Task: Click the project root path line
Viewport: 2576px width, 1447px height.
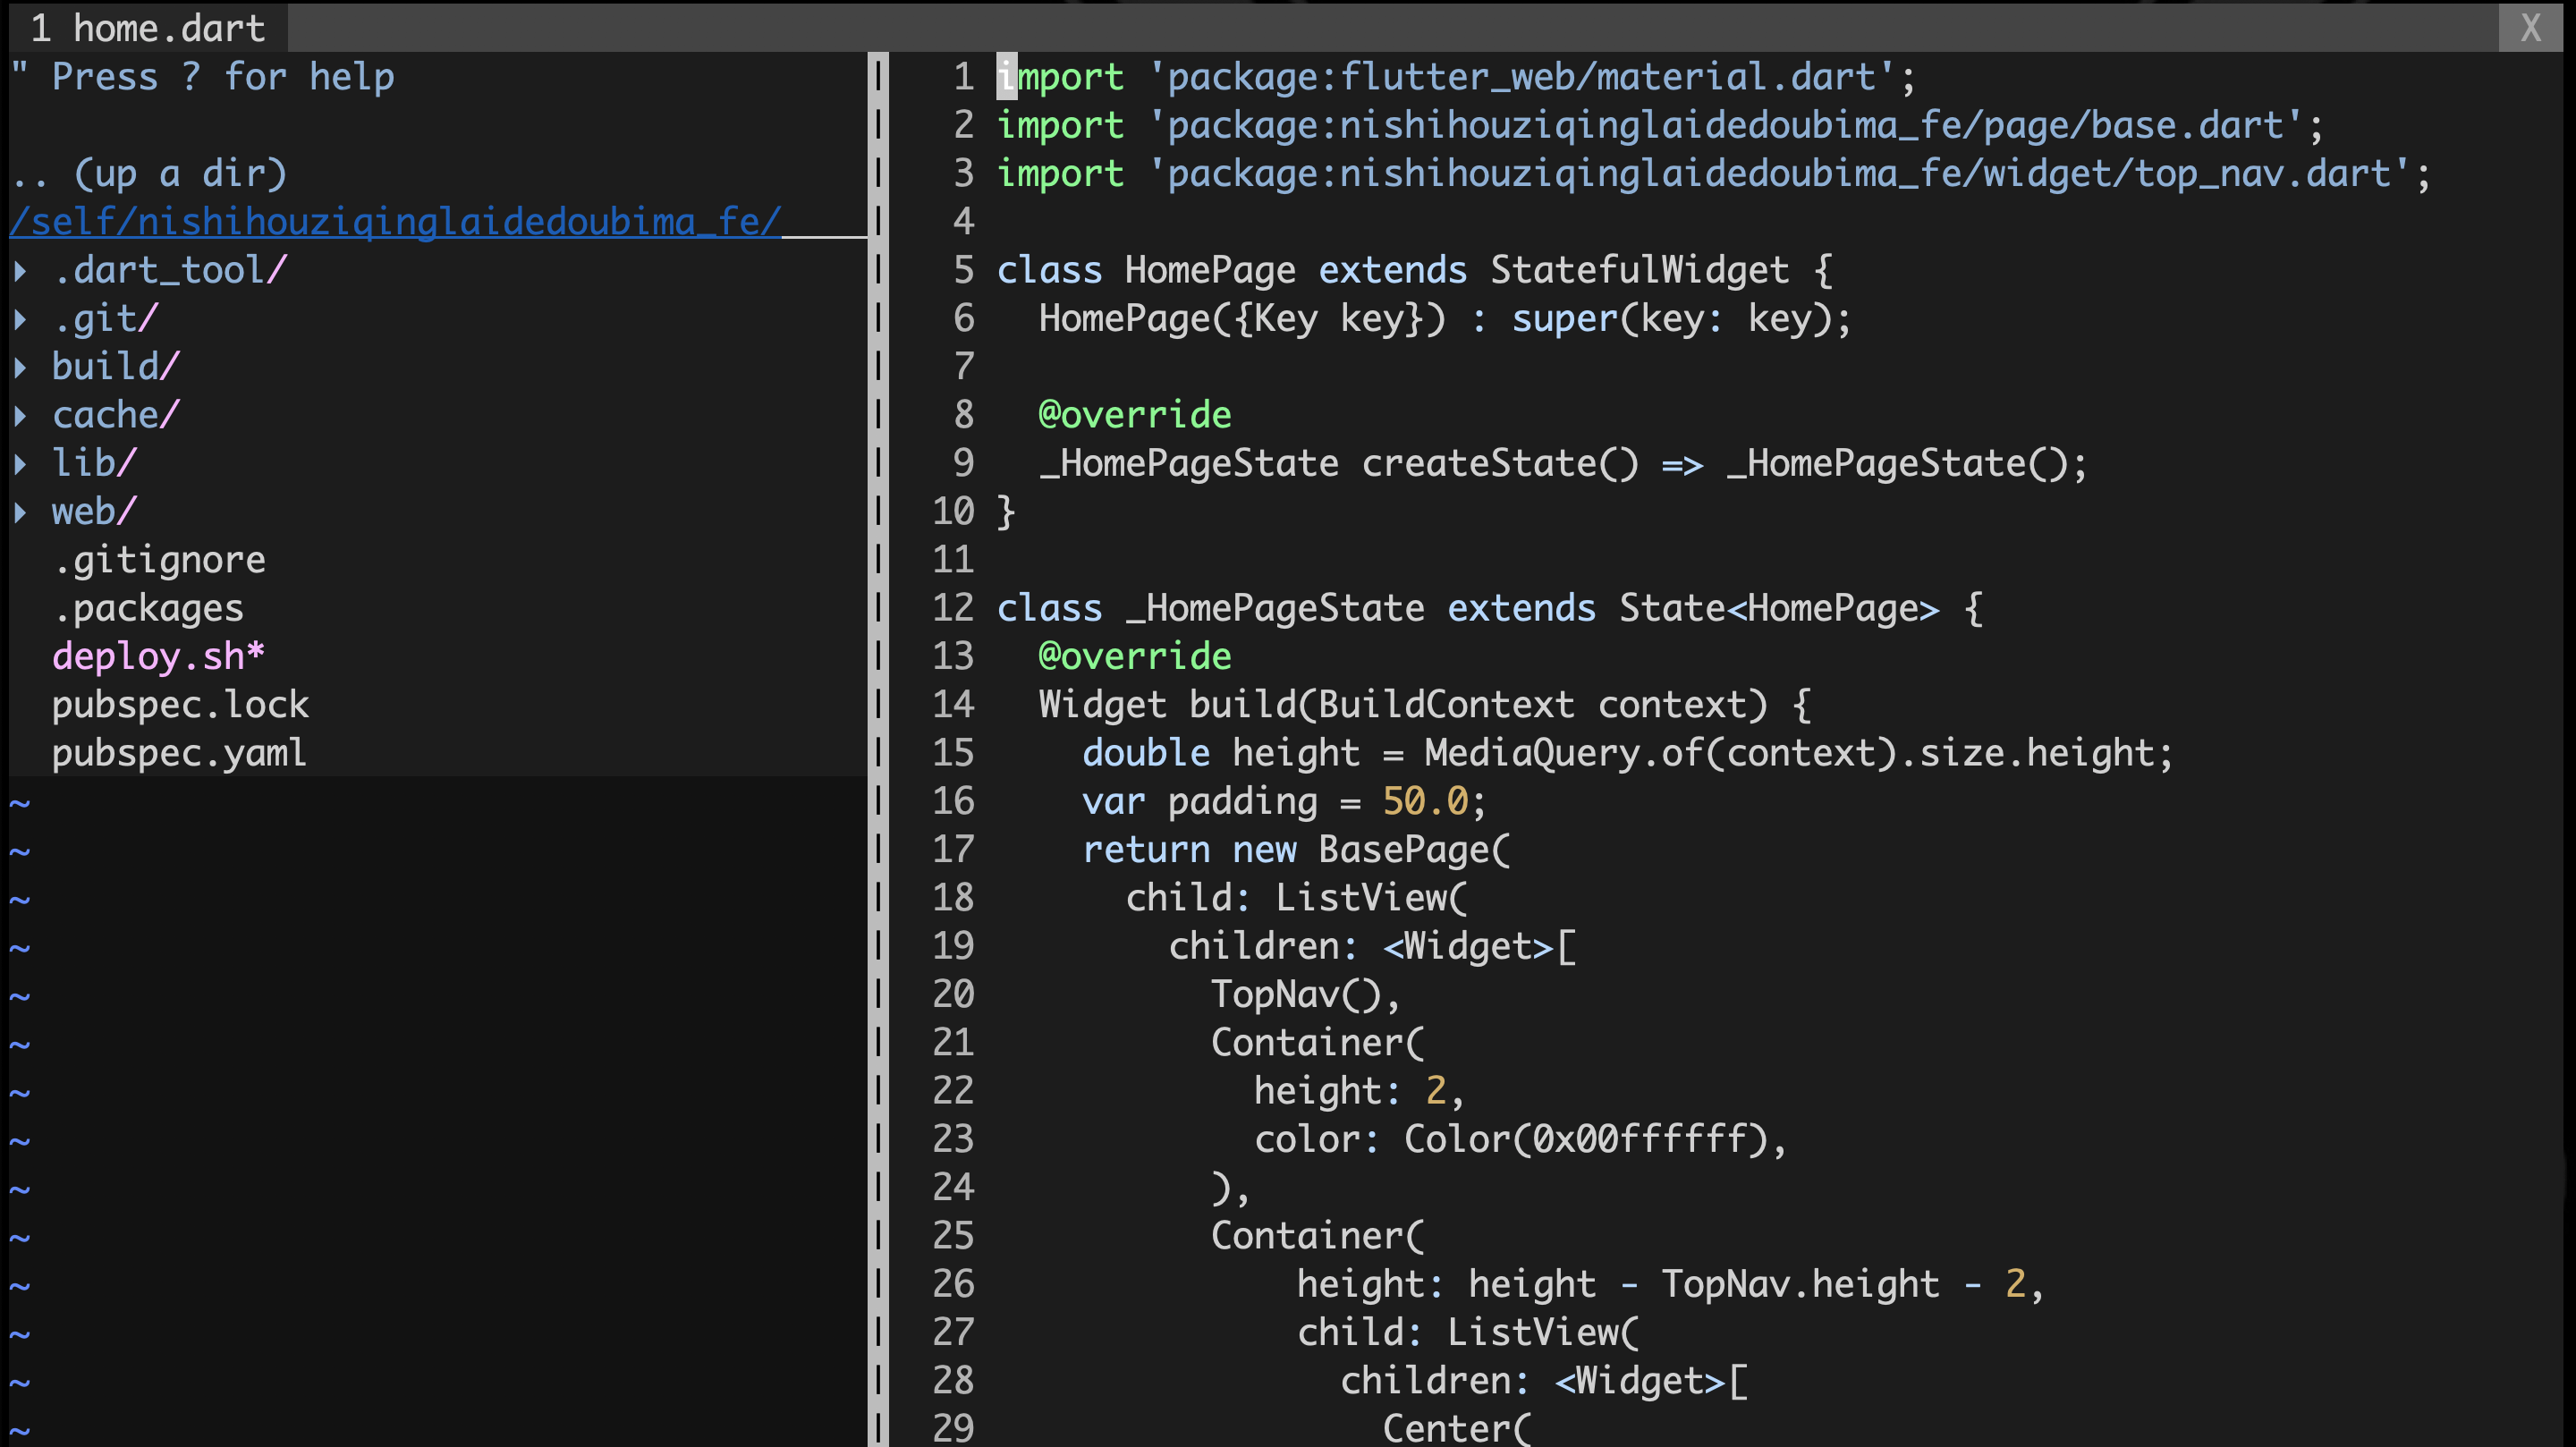Action: [395, 222]
